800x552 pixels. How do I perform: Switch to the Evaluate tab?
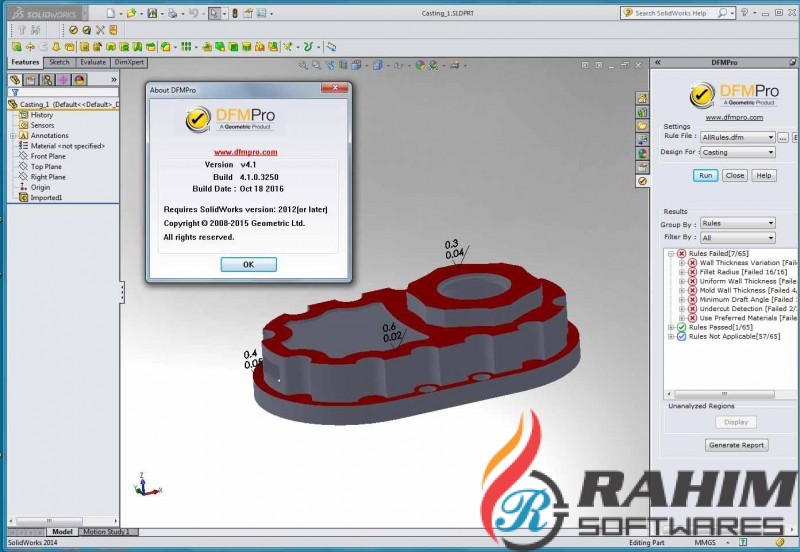tap(93, 62)
